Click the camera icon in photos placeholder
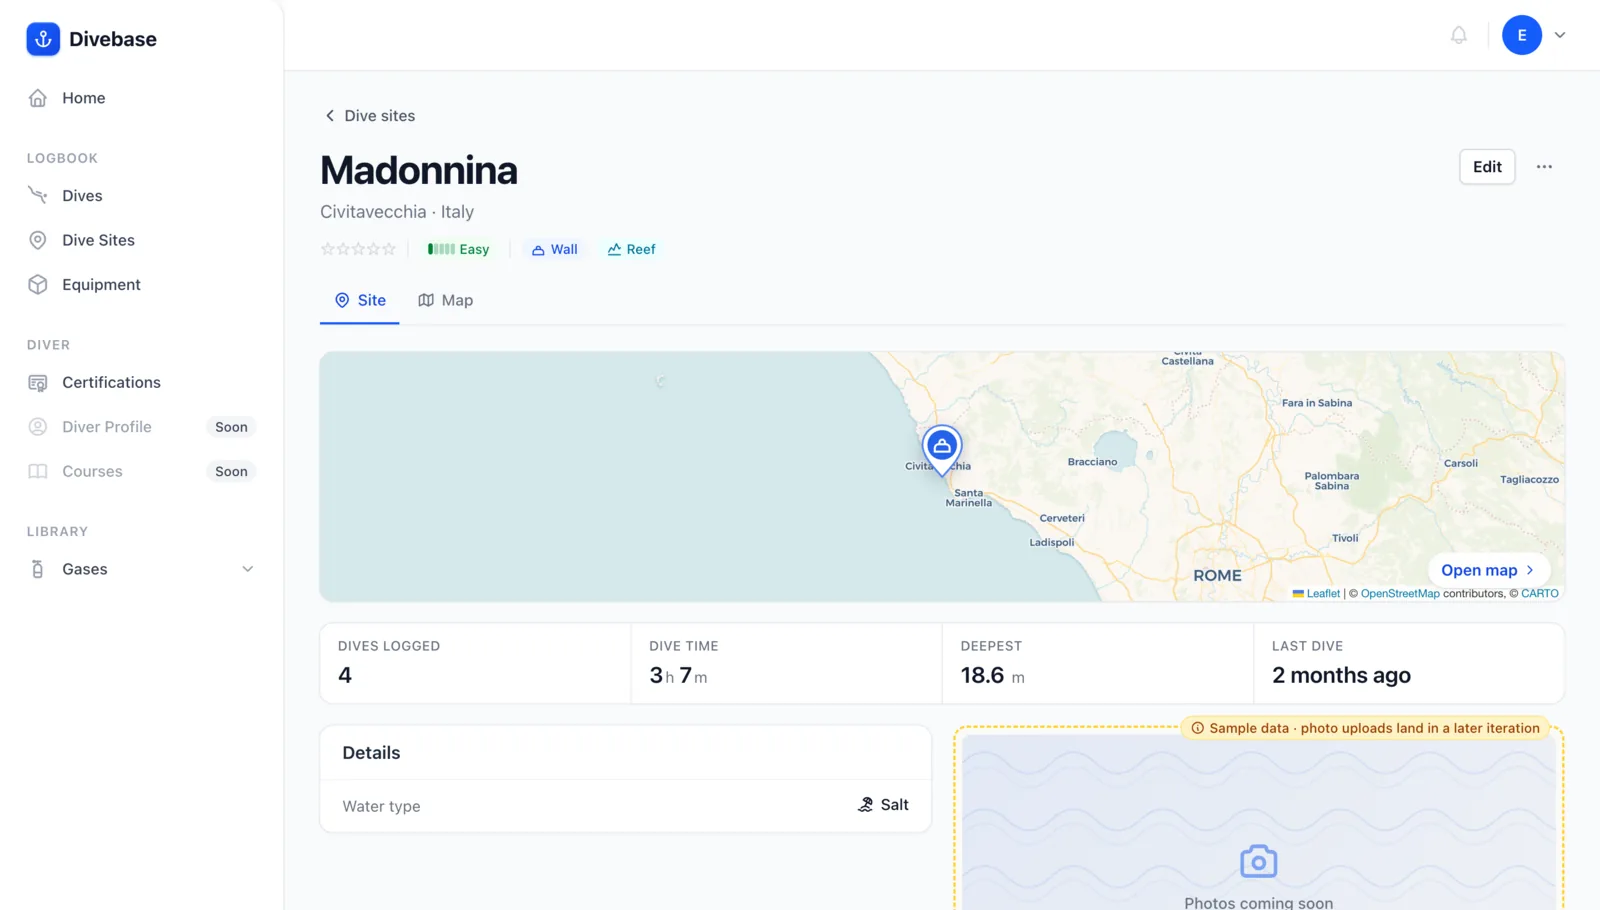The image size is (1600, 910). point(1258,861)
